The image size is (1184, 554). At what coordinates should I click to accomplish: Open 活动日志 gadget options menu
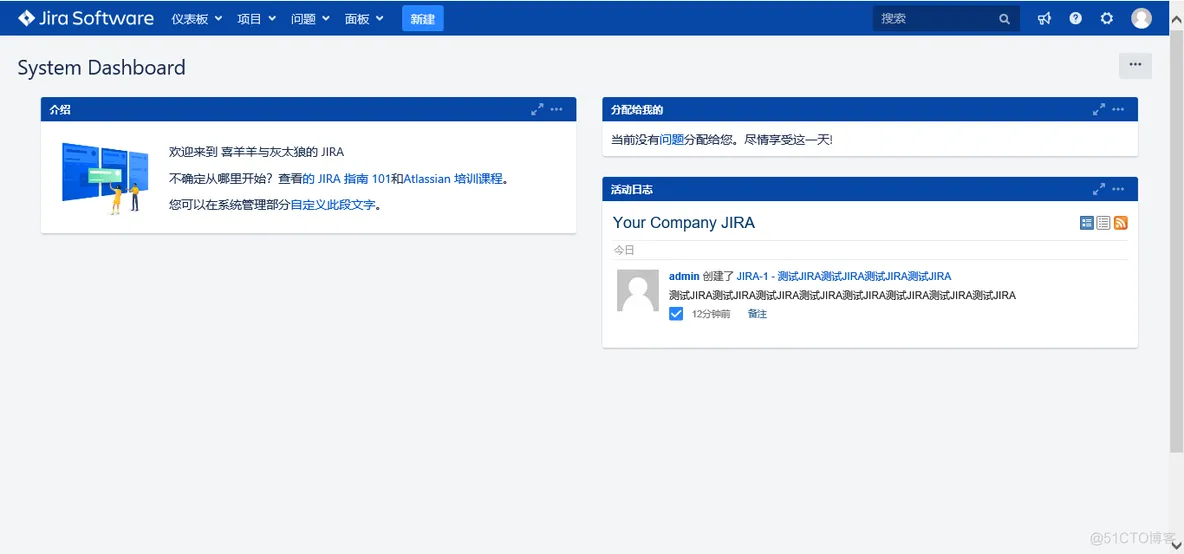[1118, 189]
